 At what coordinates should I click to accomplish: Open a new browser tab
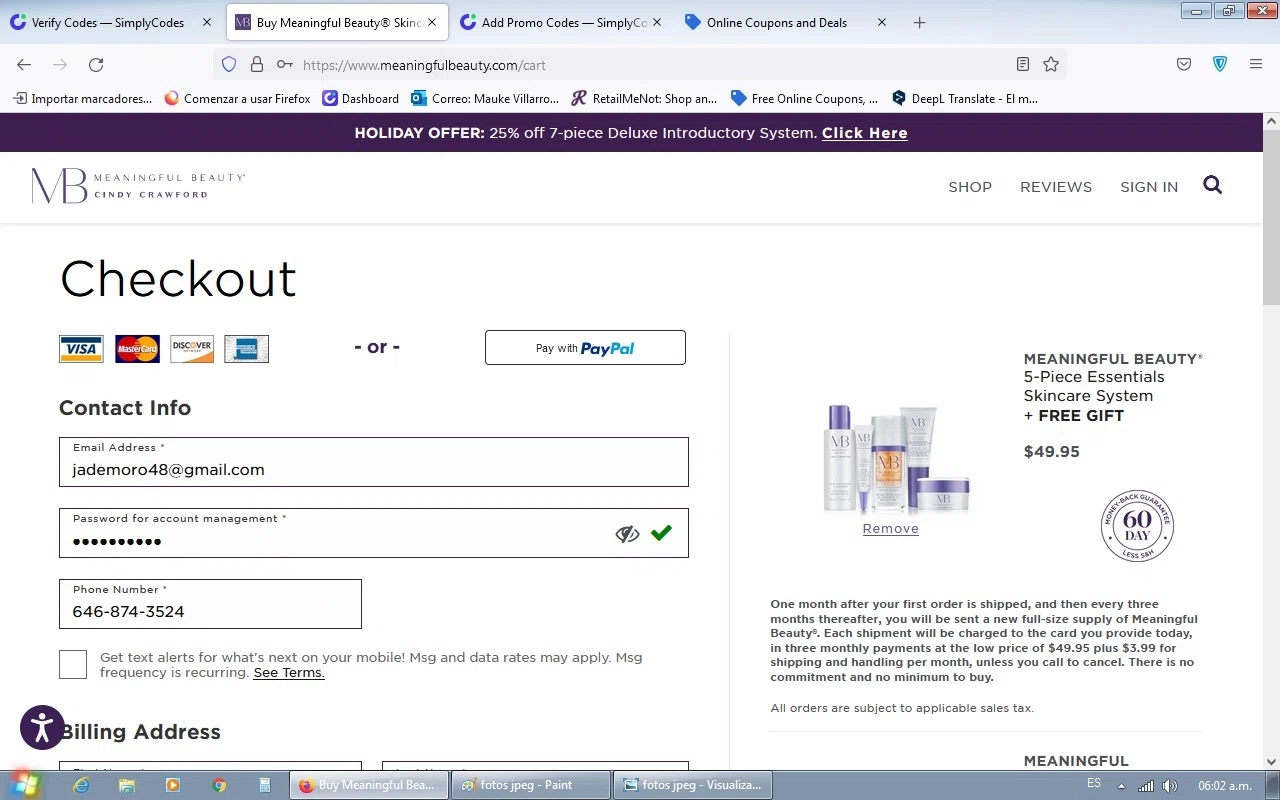click(919, 22)
